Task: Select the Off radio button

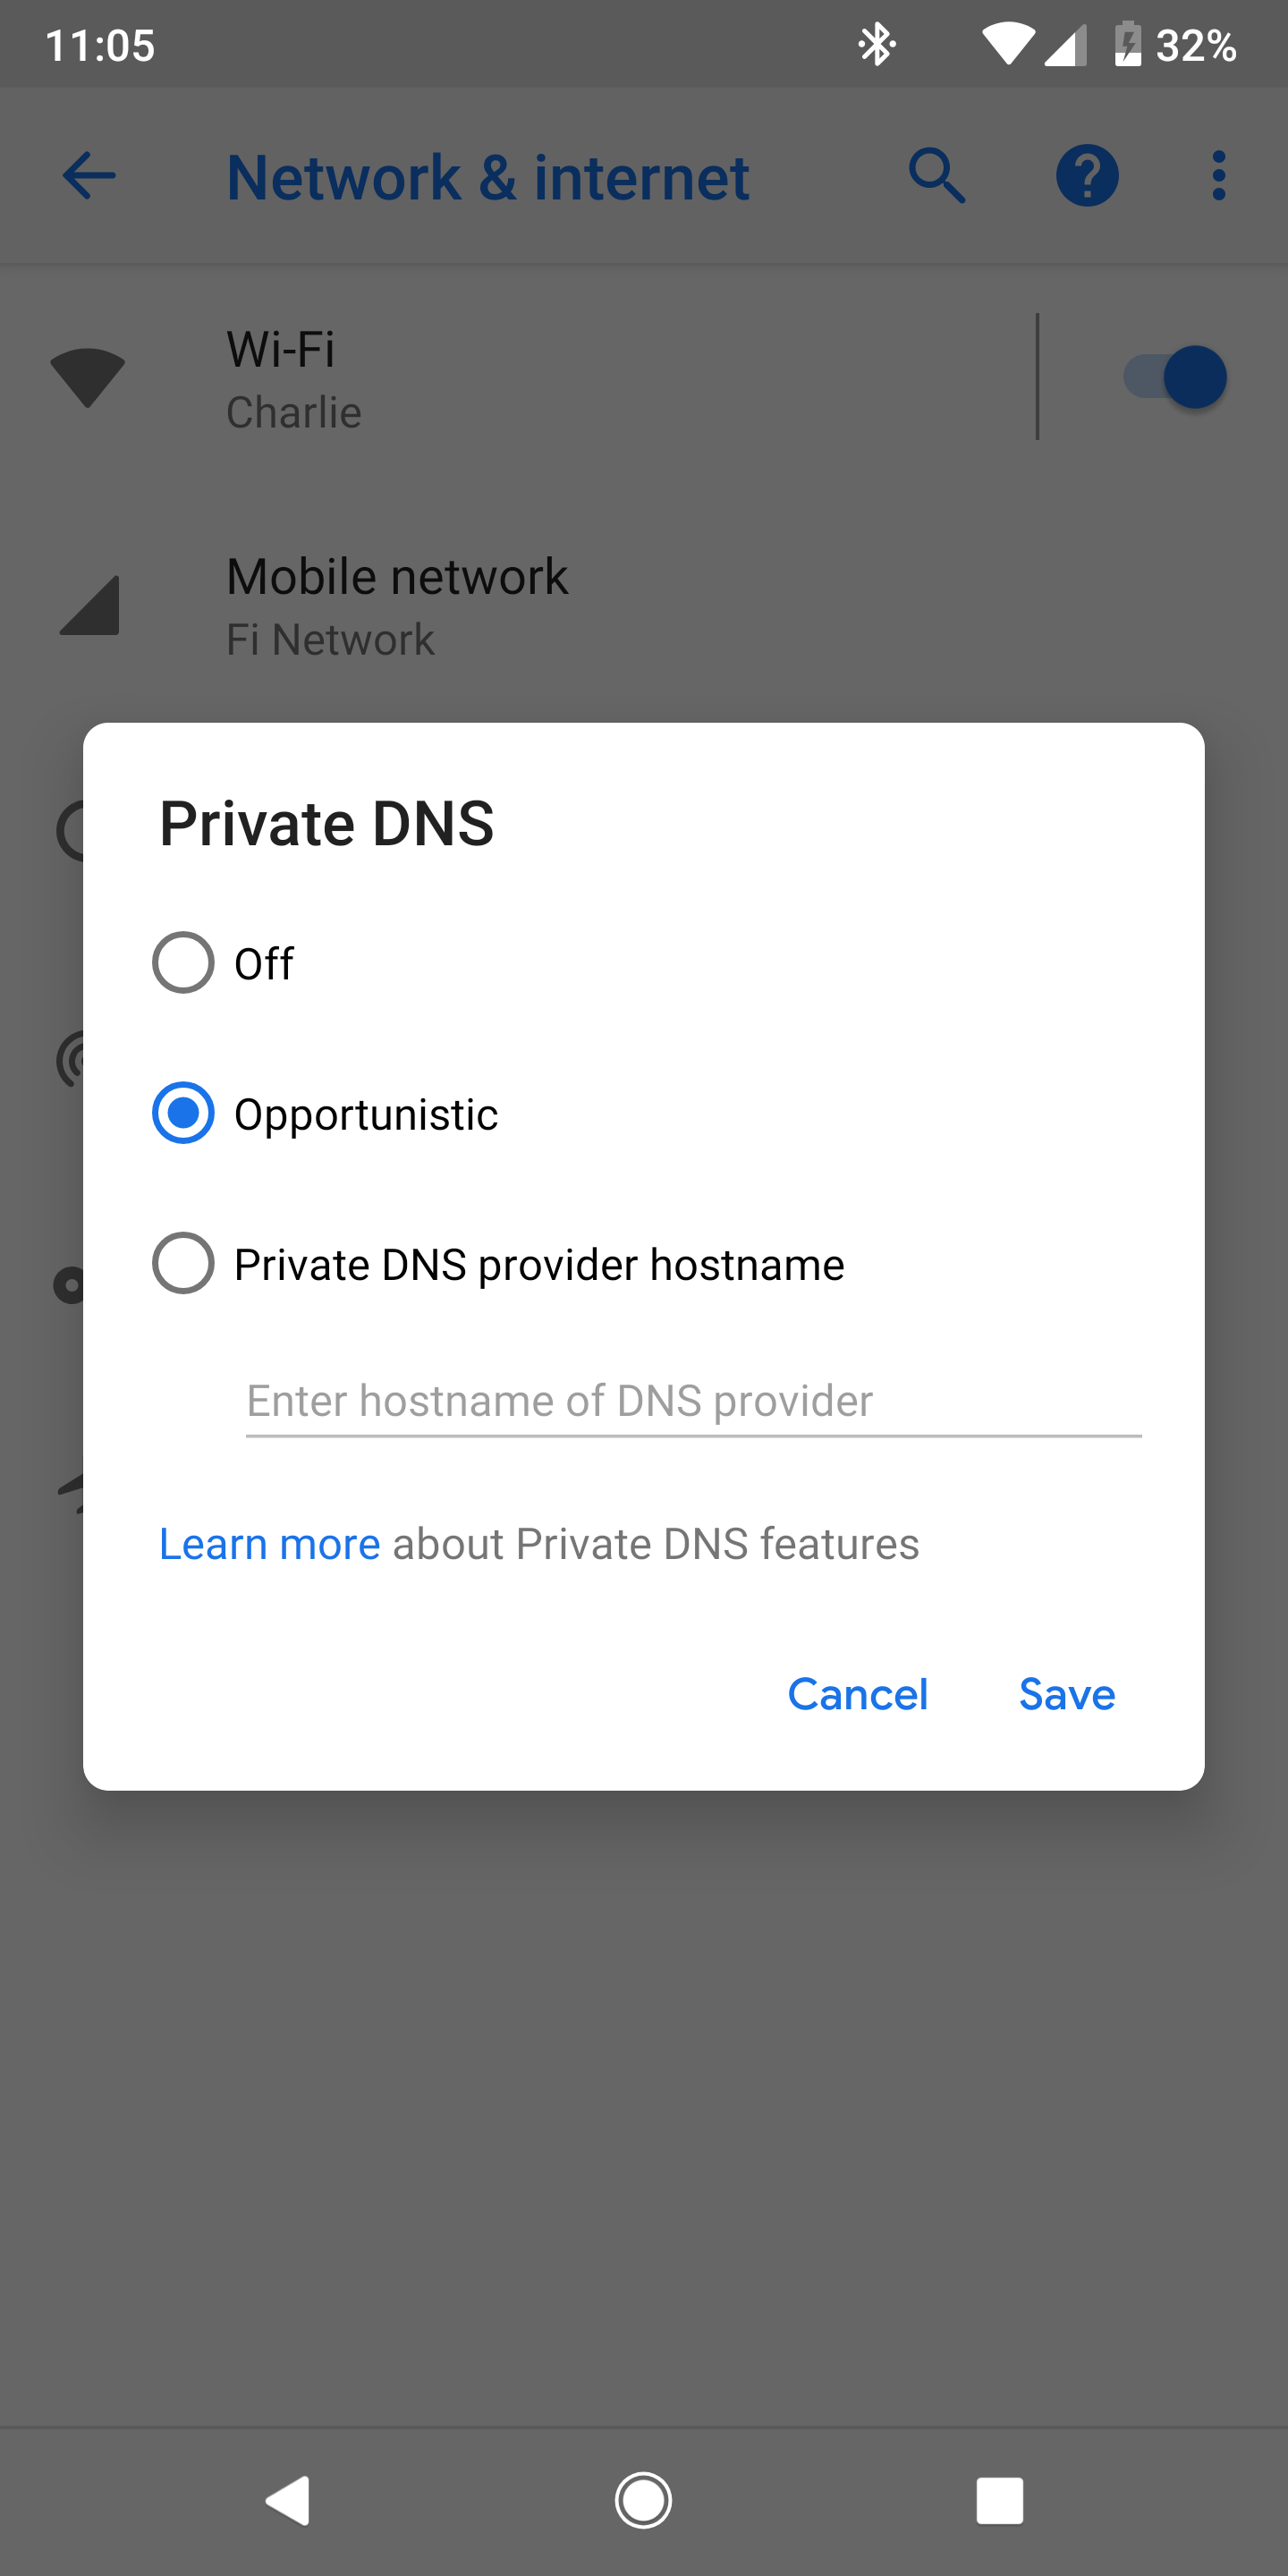Action: (183, 963)
